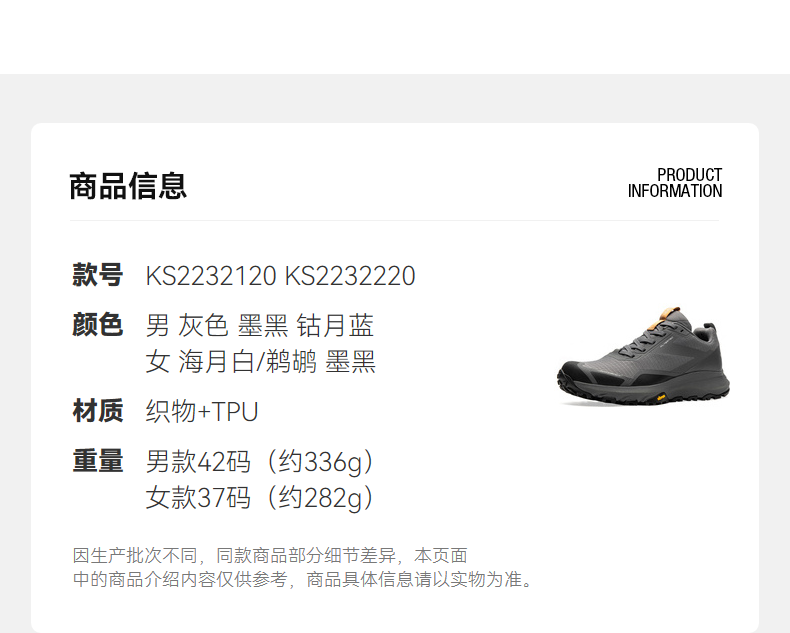Click the 商品信息 heading

coord(128,186)
